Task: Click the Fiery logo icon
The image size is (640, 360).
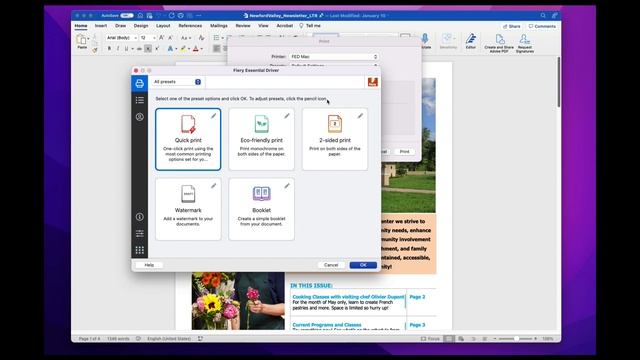Action: [372, 82]
